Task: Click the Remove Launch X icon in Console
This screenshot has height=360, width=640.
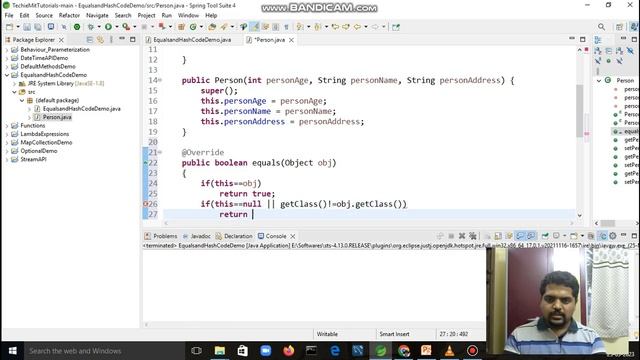Action: click(462, 236)
